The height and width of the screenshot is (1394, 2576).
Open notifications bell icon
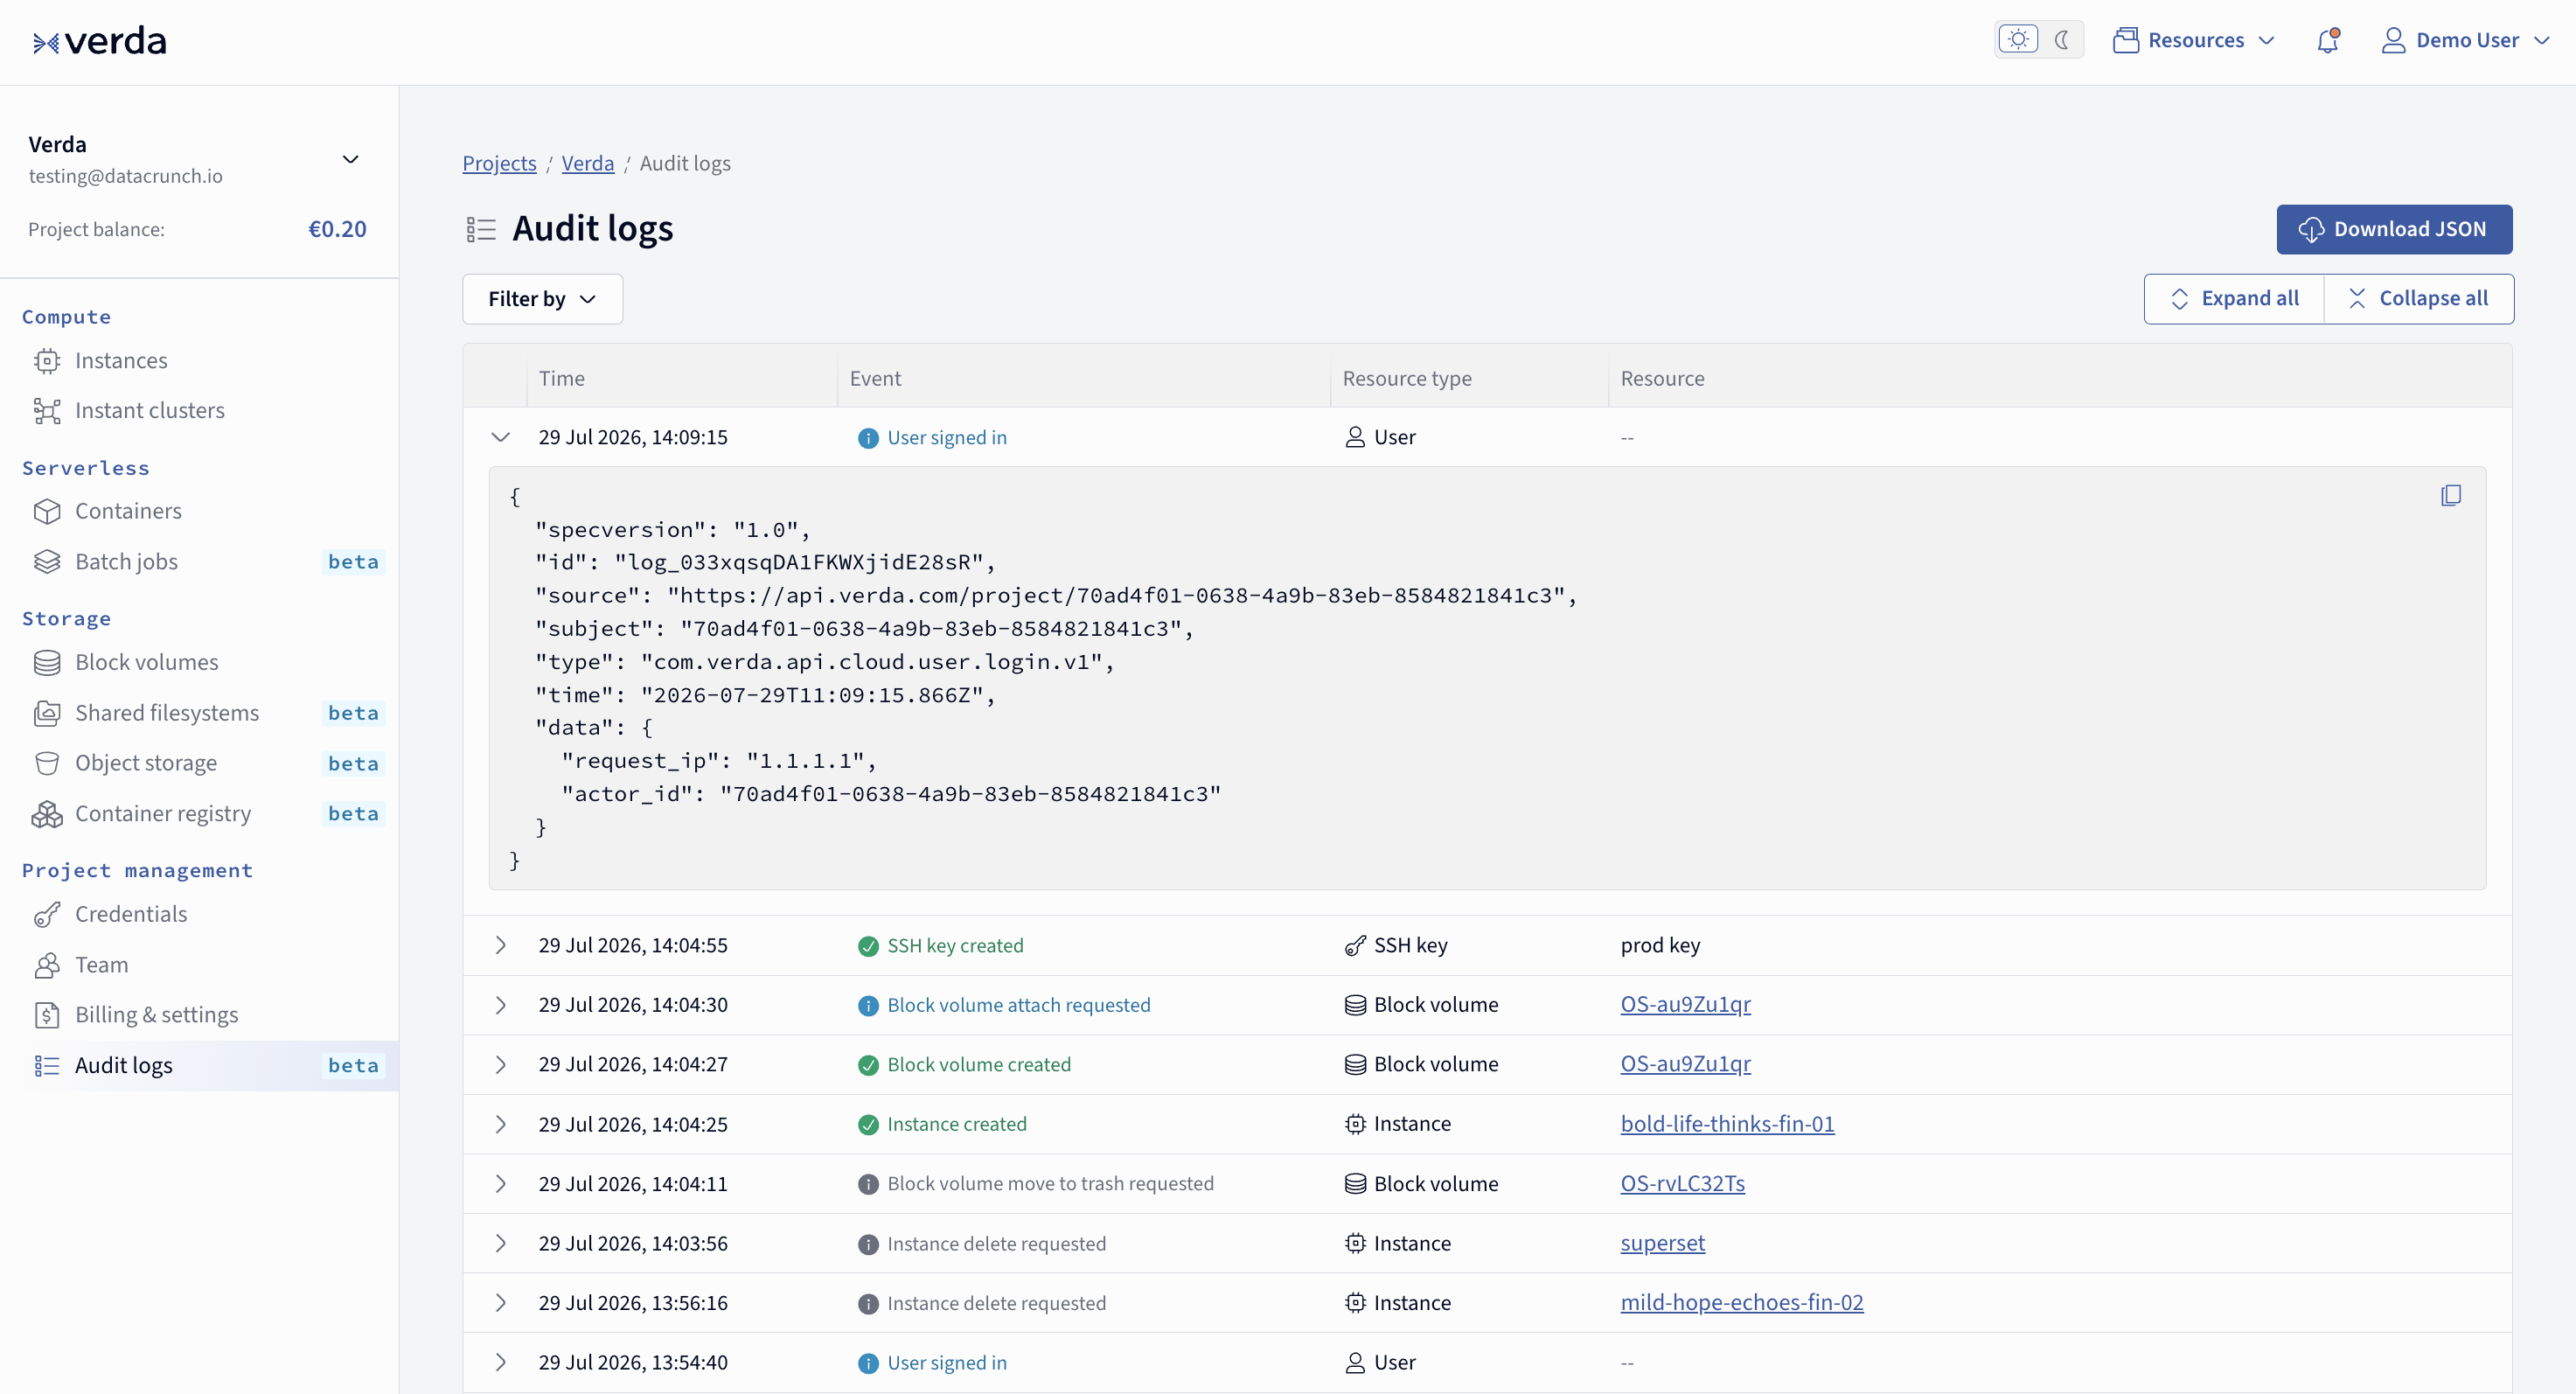point(2328,40)
